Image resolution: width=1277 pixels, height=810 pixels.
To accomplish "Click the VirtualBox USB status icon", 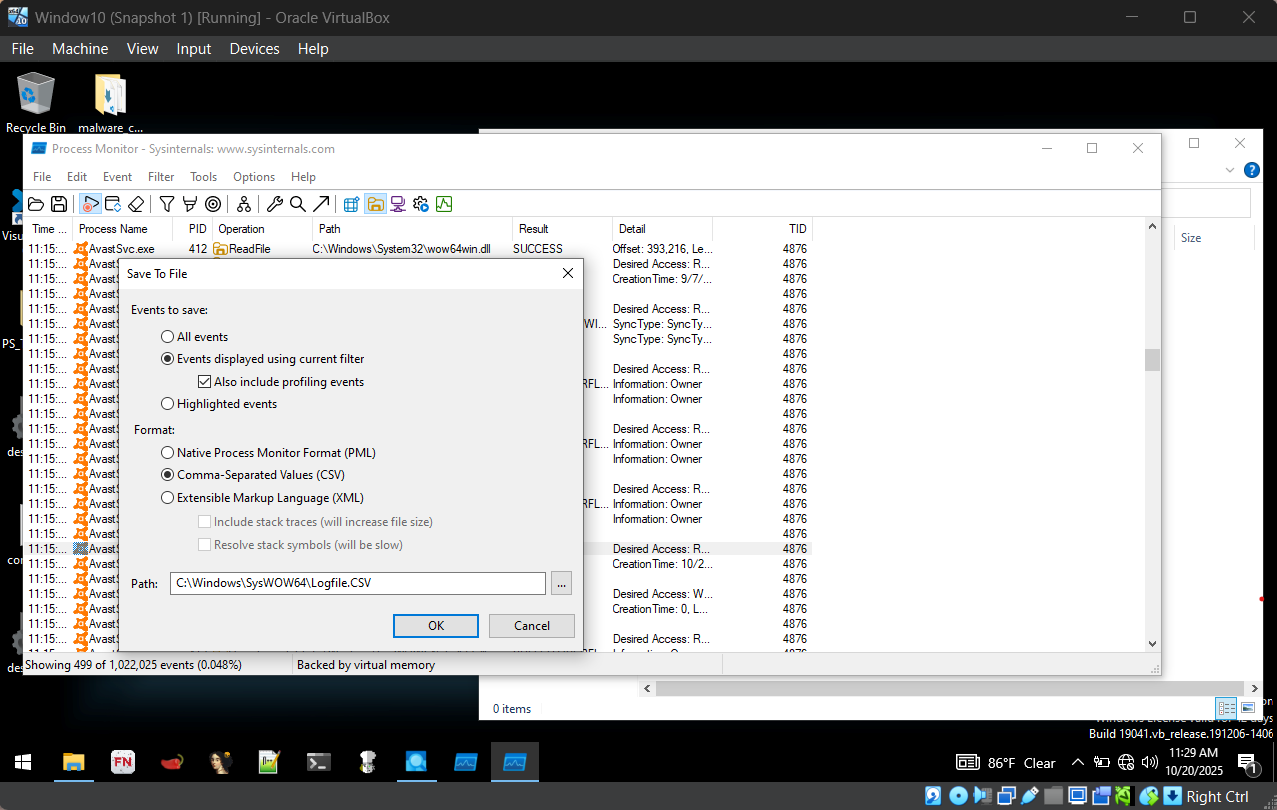I will (1031, 796).
